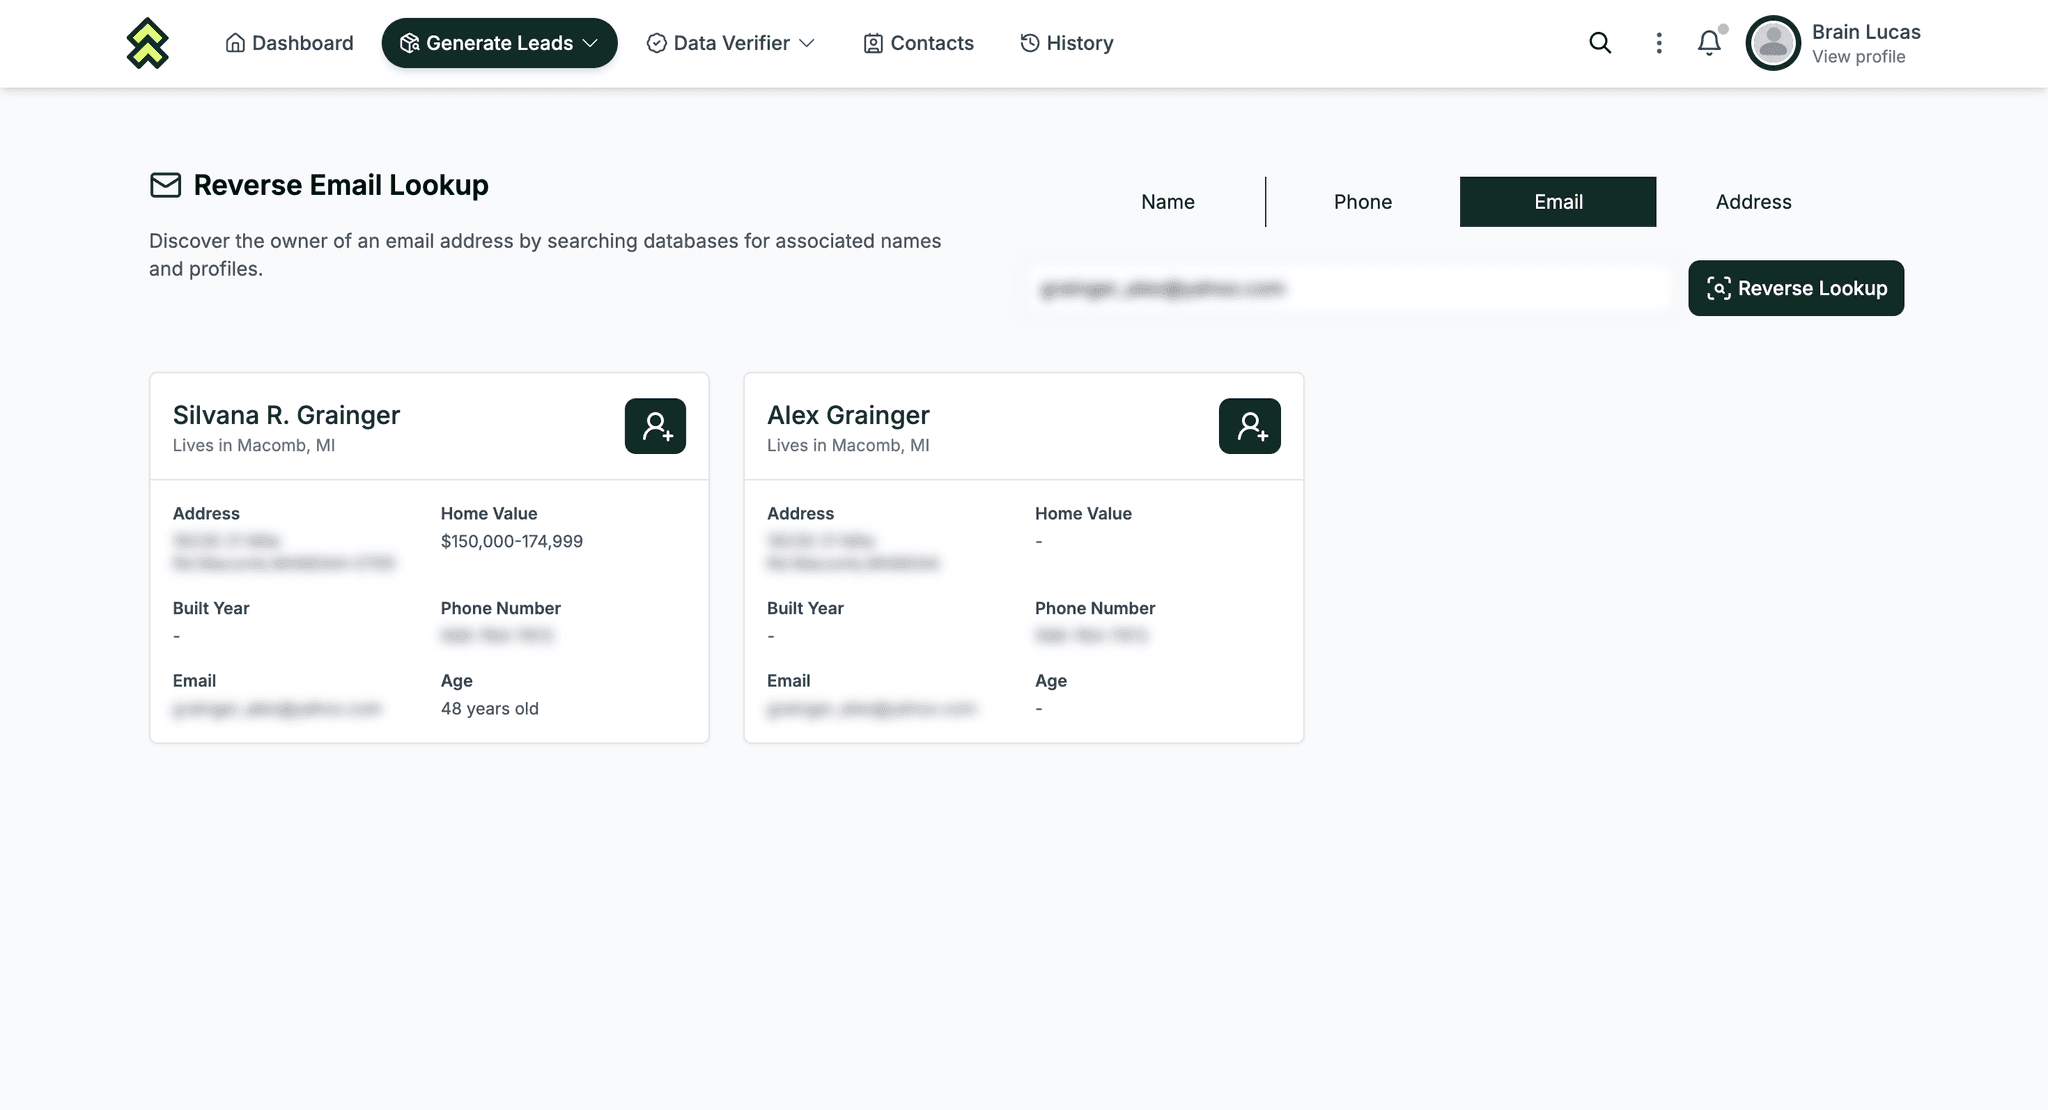Open the notifications bell

pos(1710,43)
